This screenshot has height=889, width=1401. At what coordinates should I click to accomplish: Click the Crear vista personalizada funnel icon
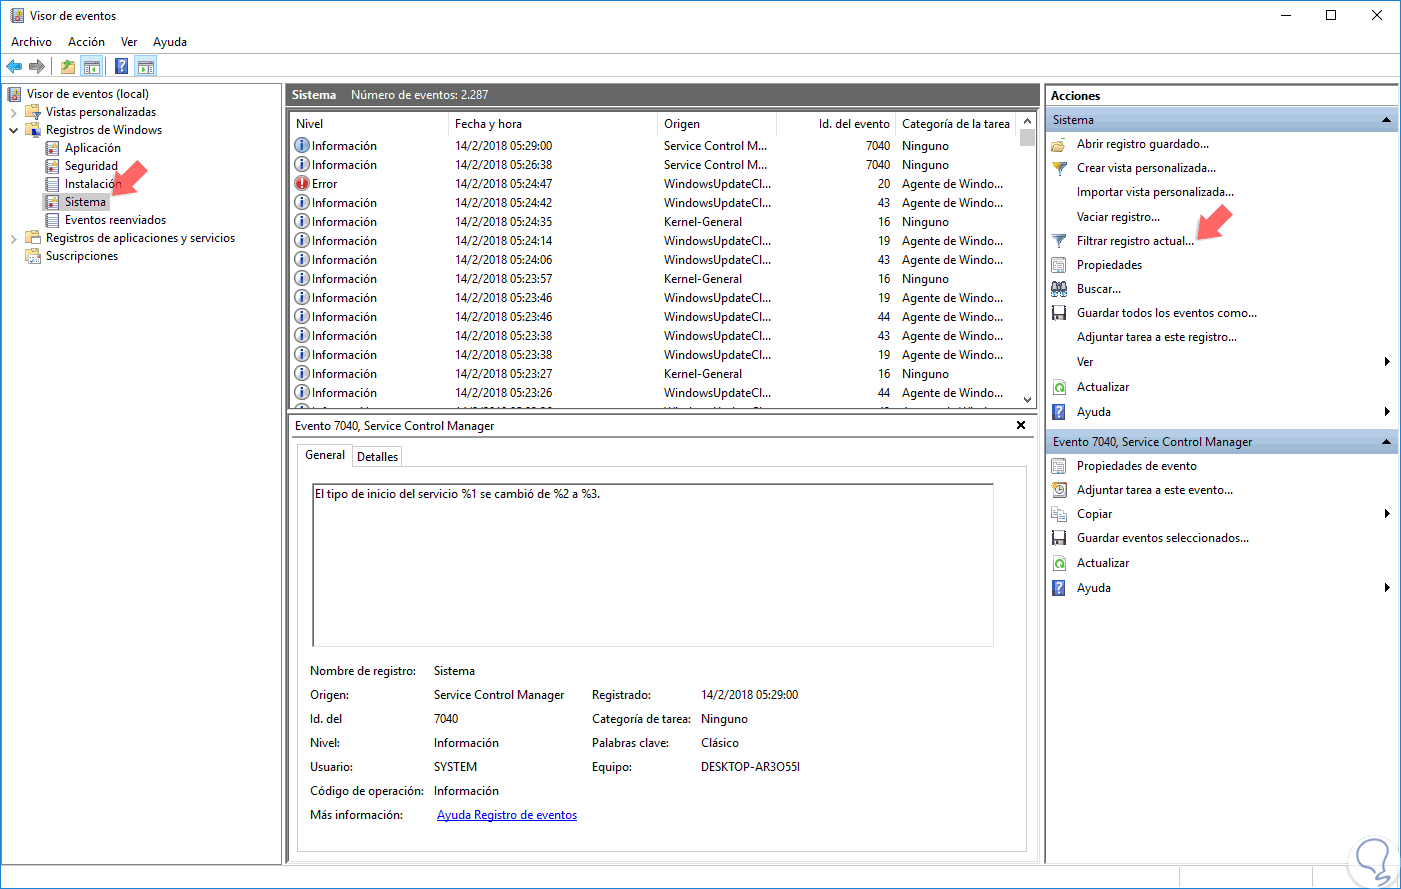(1059, 168)
